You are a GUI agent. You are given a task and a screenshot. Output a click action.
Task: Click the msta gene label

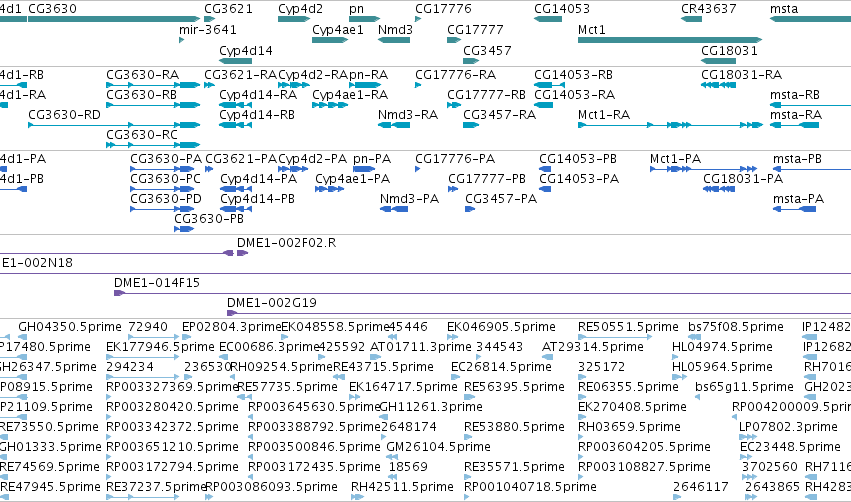coord(784,9)
